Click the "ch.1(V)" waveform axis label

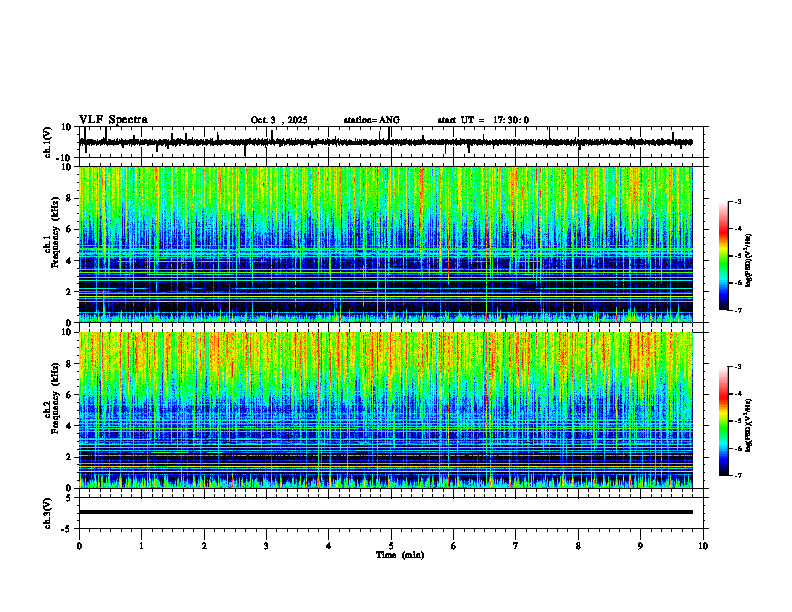click(48, 142)
